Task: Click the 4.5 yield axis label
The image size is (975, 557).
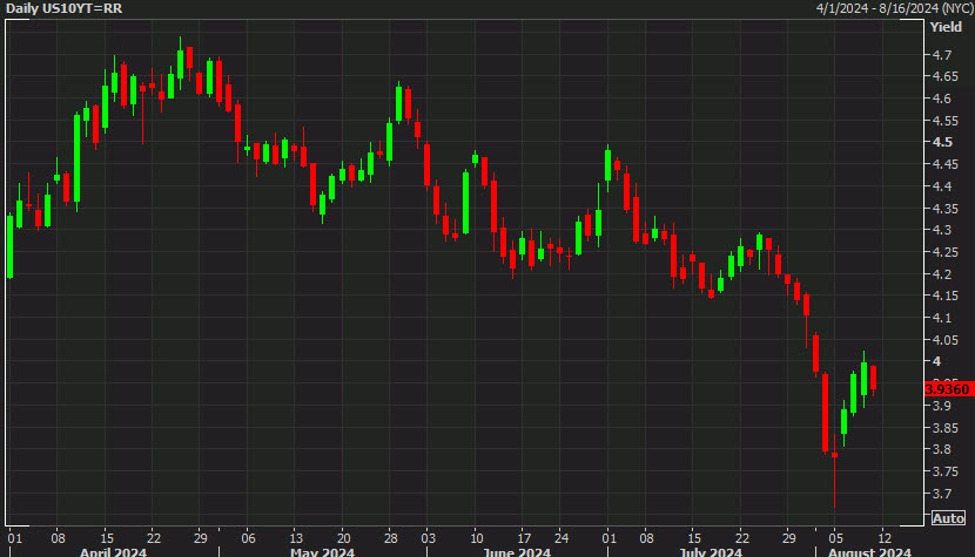Action: click(x=942, y=142)
